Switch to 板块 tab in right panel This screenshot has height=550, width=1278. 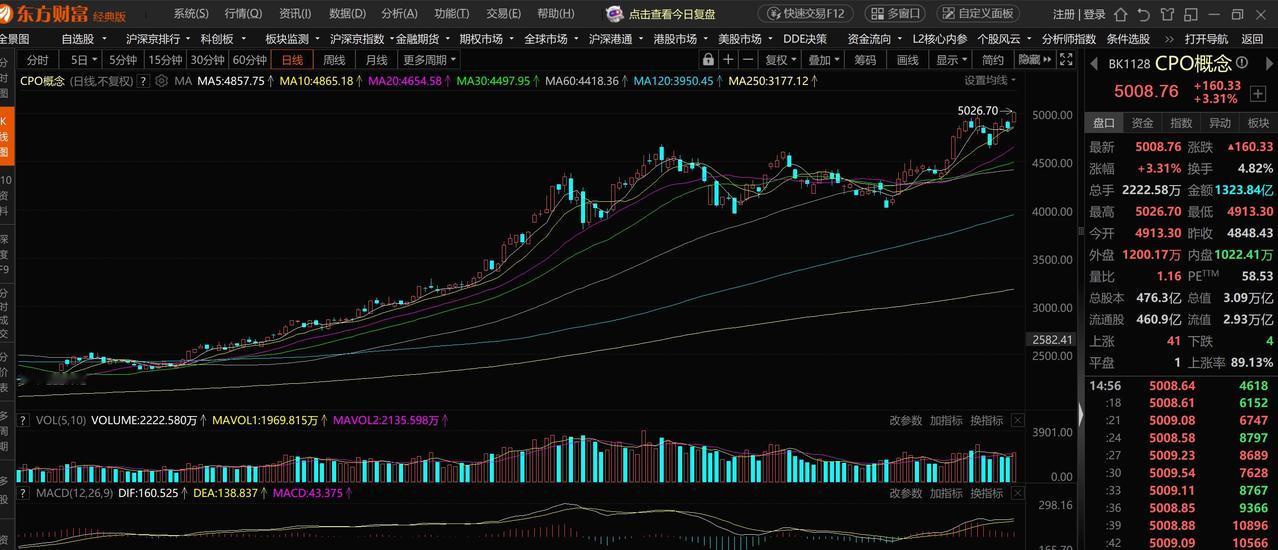click(x=1258, y=122)
